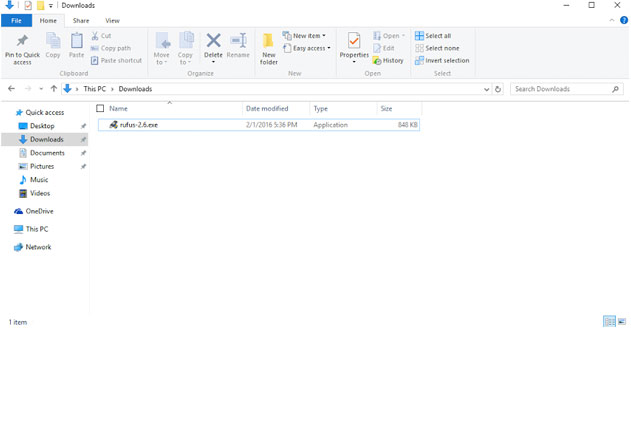Click the Paste clipboard icon

(76, 41)
